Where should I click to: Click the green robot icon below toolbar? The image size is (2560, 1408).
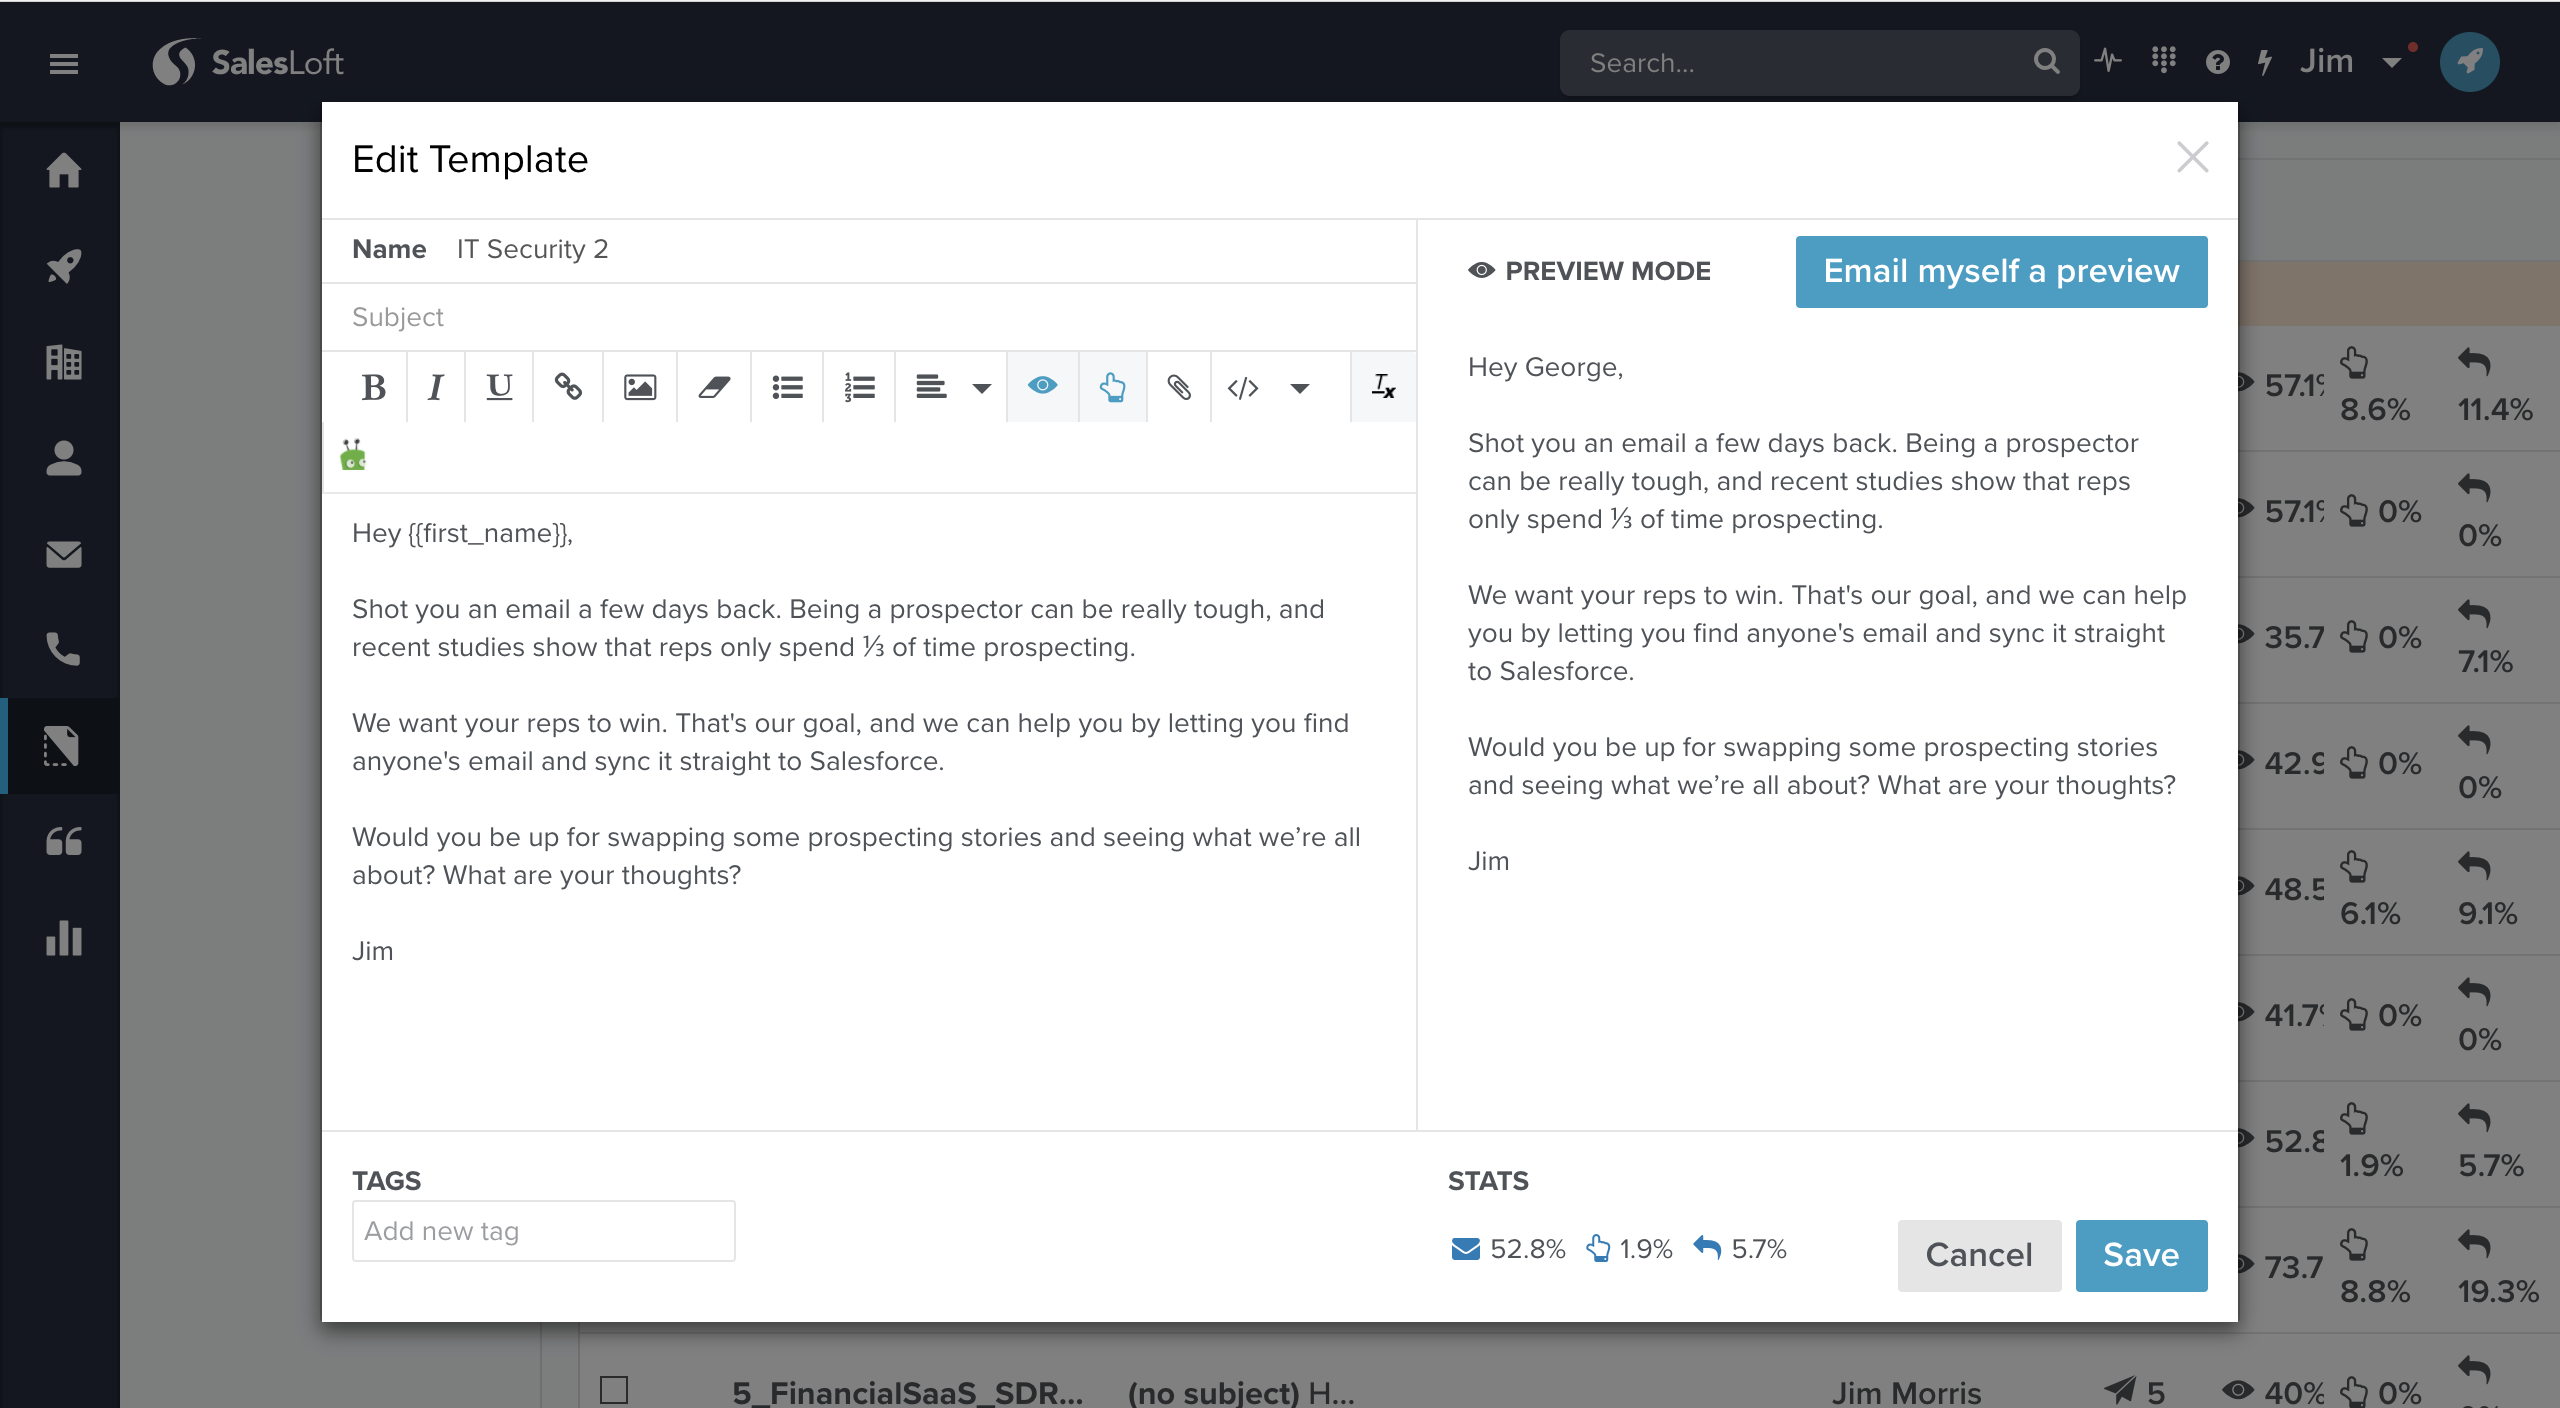(353, 455)
